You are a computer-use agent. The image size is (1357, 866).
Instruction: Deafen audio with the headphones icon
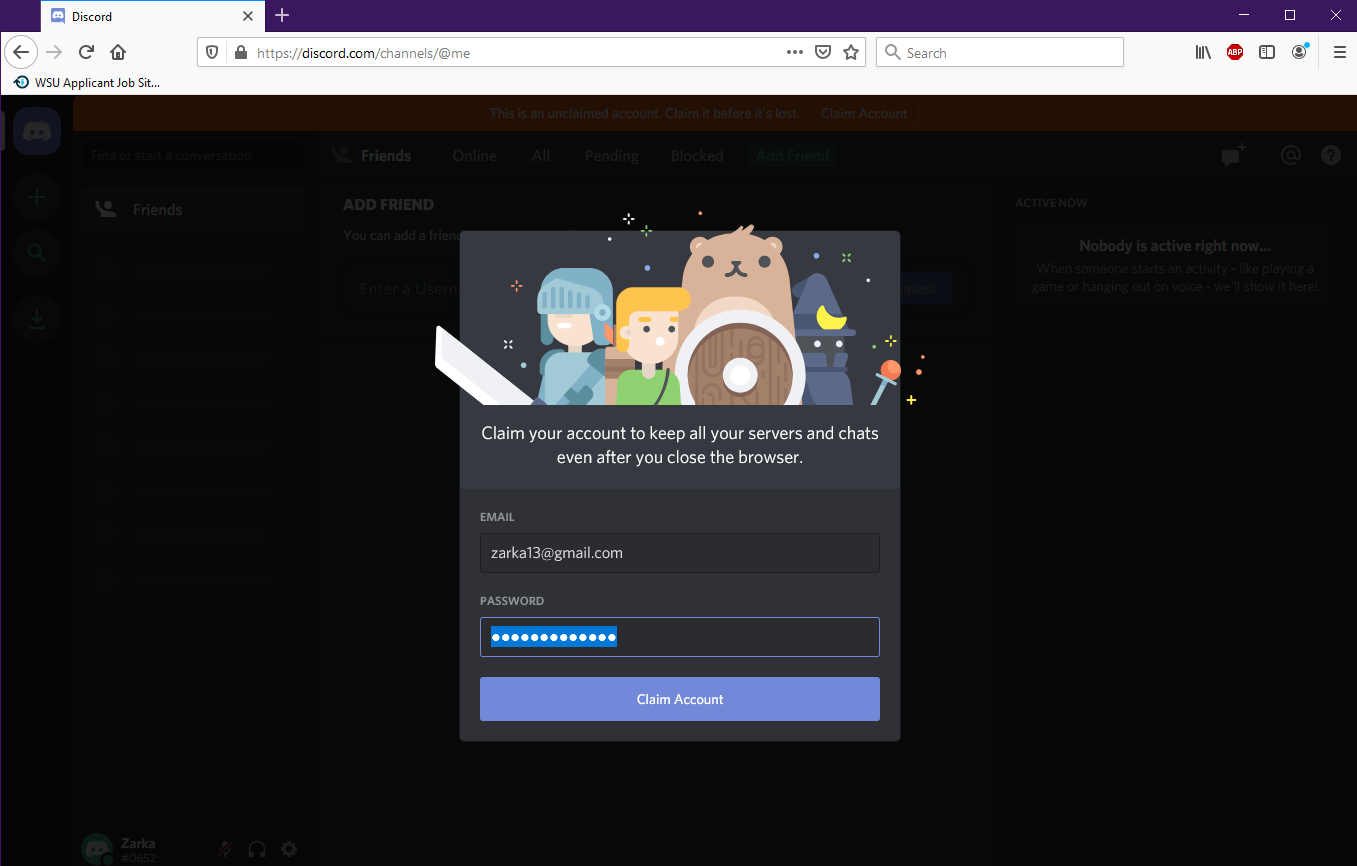tap(256, 848)
